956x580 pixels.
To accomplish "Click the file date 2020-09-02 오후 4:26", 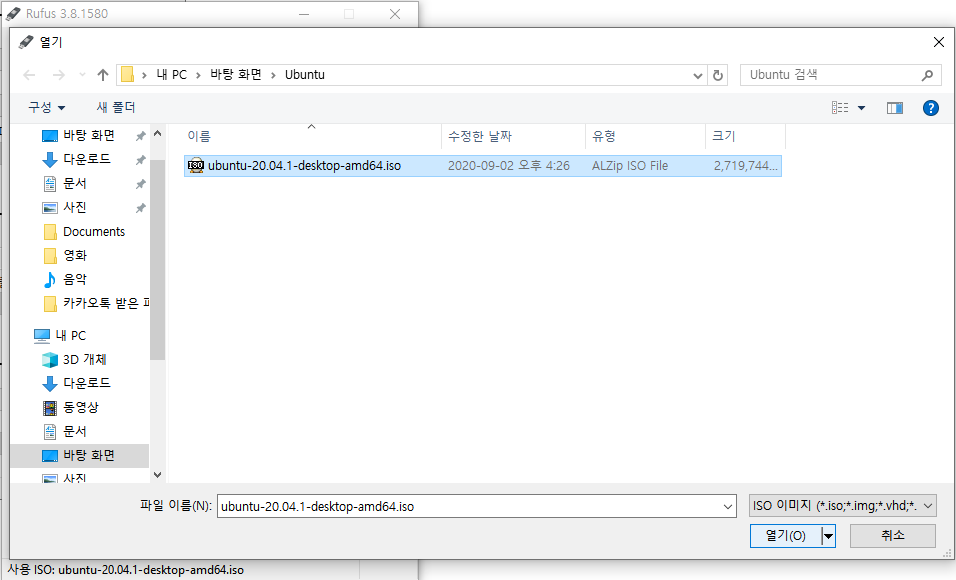I will pyautogui.click(x=508, y=166).
